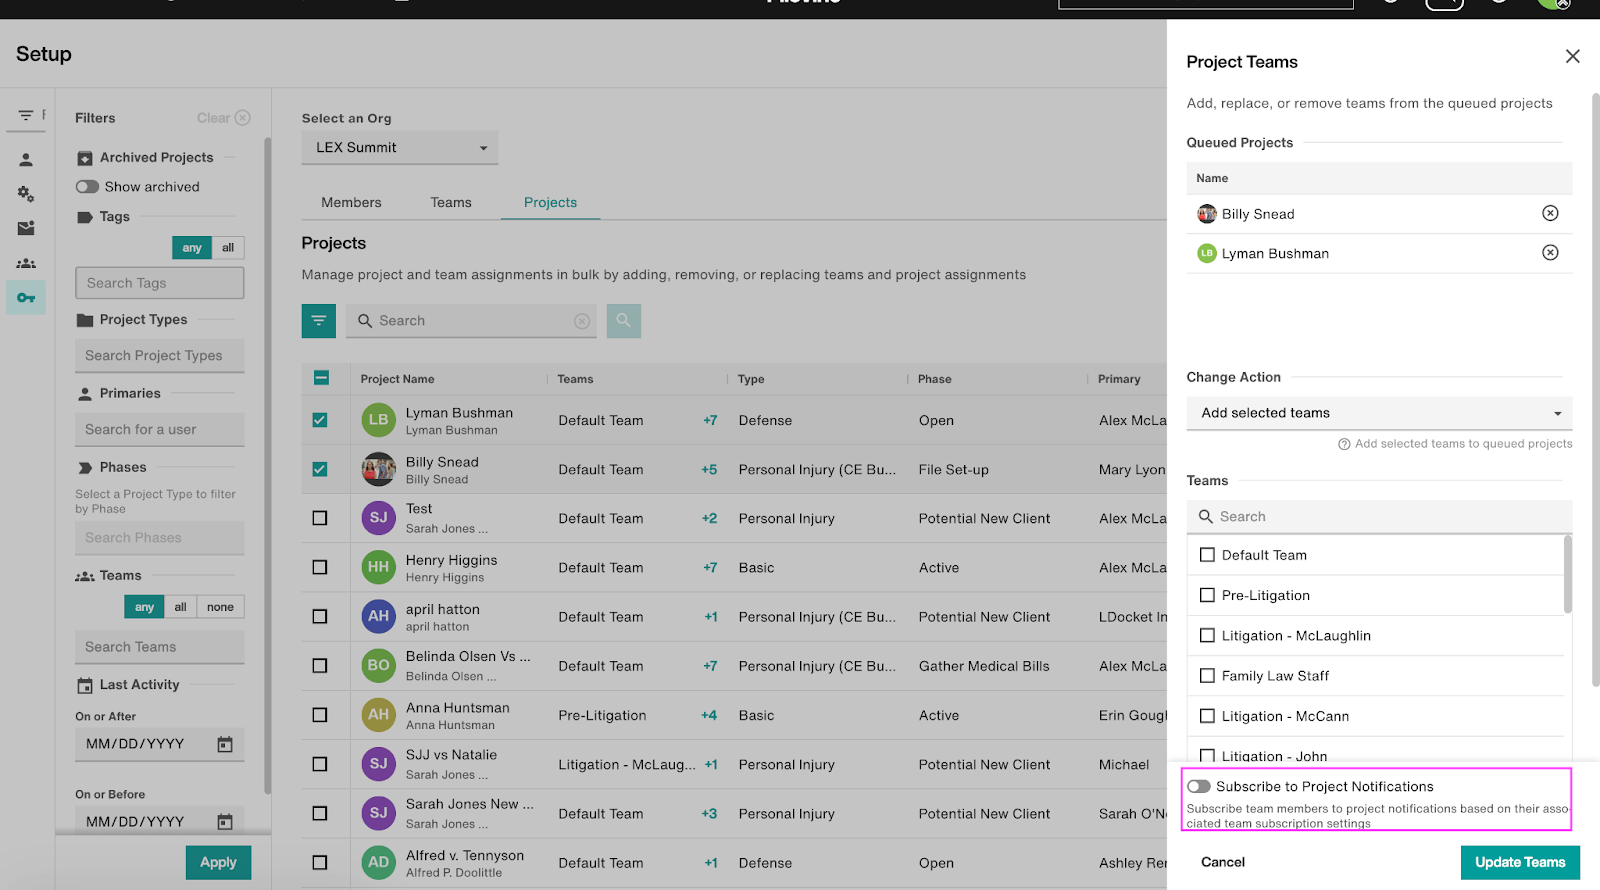Click the Clear filters link
1600x890 pixels.
[213, 118]
